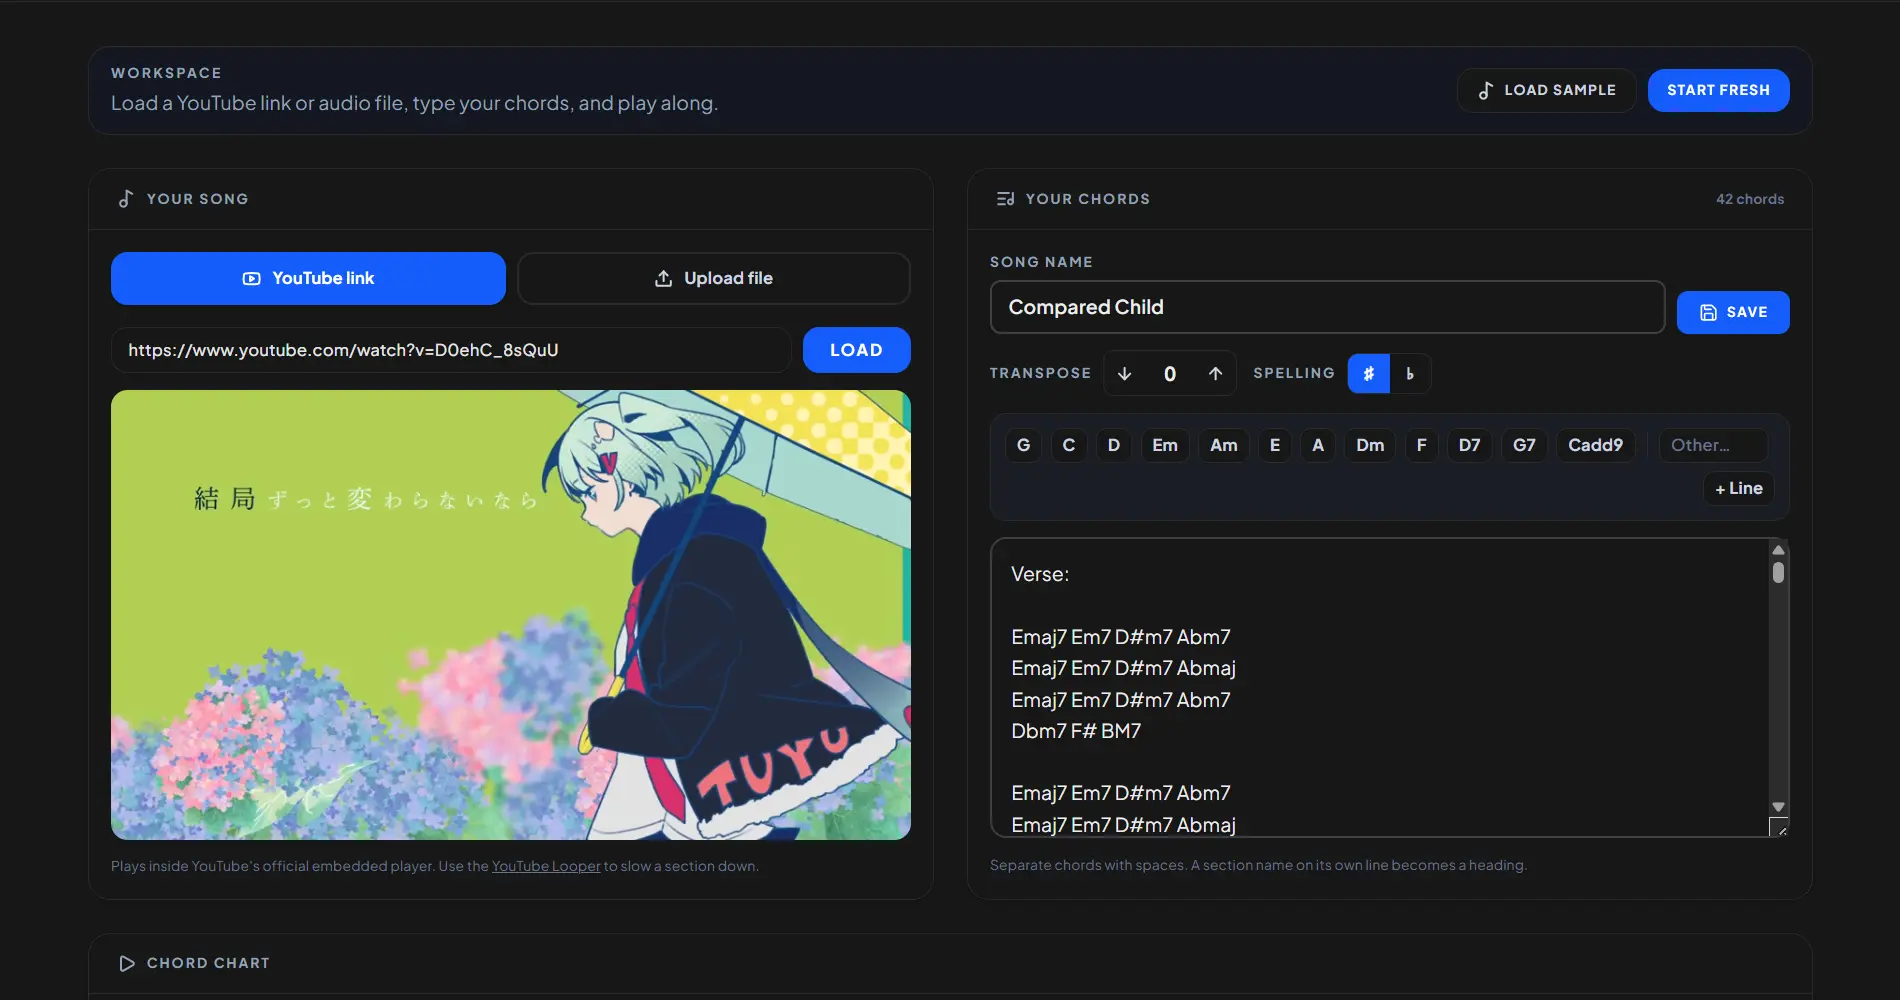1900x1000 pixels.
Task: Click the chords scrollbar down arrow
Action: click(1778, 807)
